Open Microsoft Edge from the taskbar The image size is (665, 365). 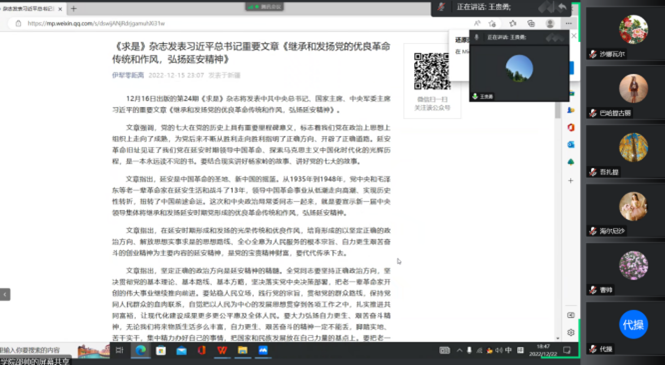[x=140, y=350]
